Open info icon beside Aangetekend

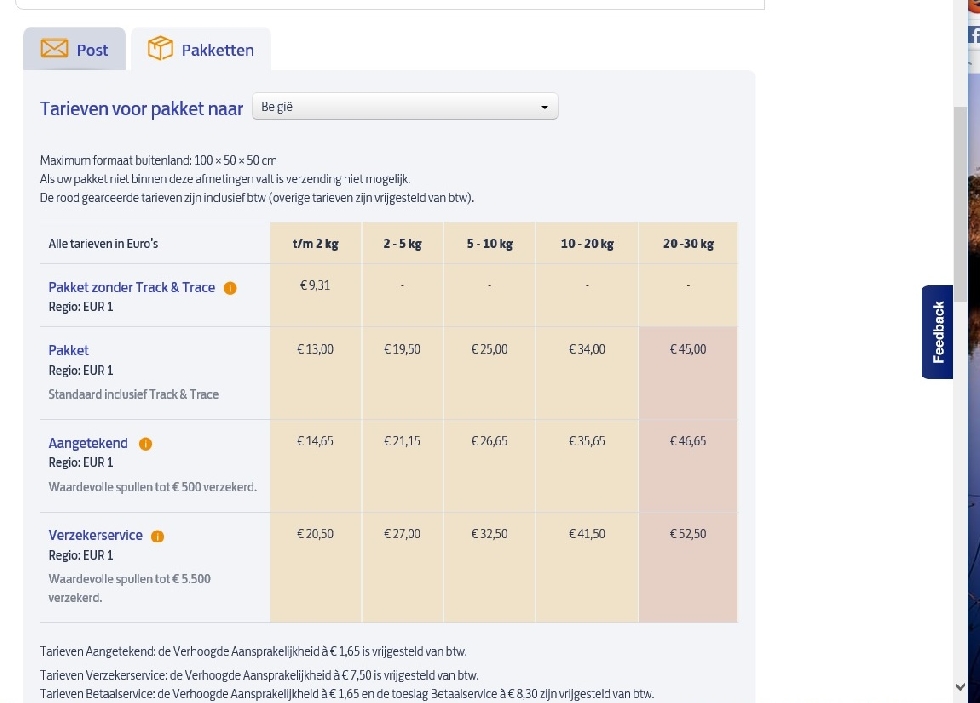point(146,444)
